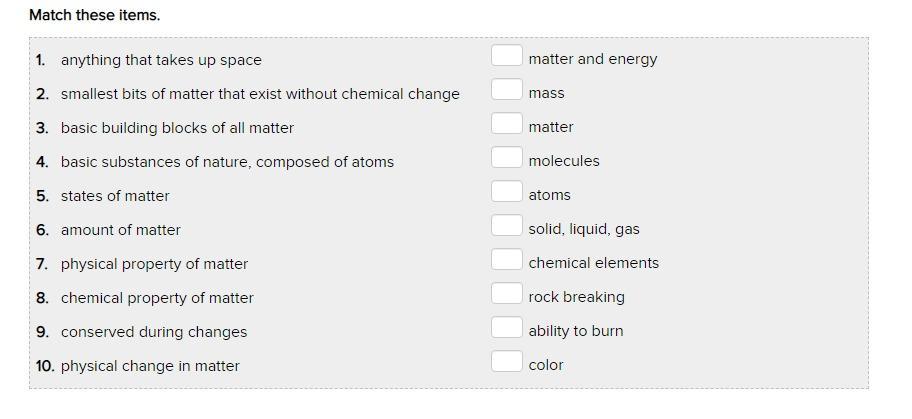912x419 pixels.
Task: Click the box left of 'matter' option
Action: 506,124
